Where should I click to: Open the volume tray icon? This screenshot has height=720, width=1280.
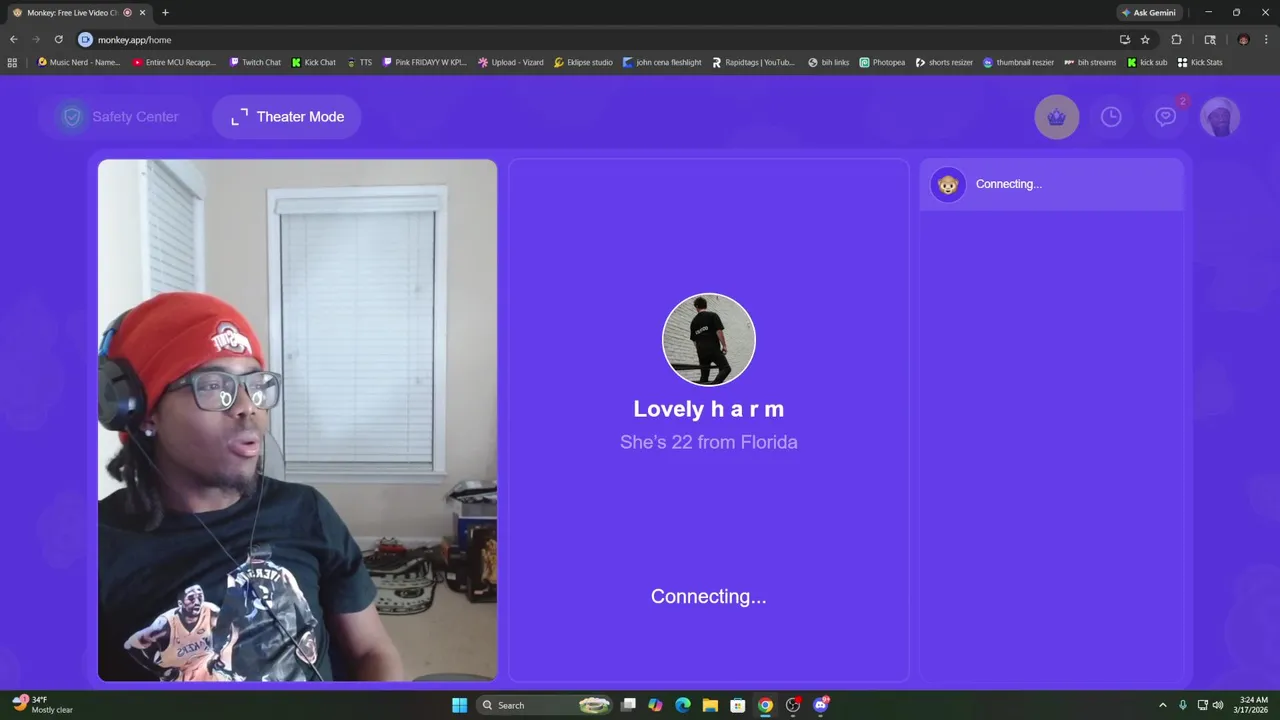(1218, 705)
